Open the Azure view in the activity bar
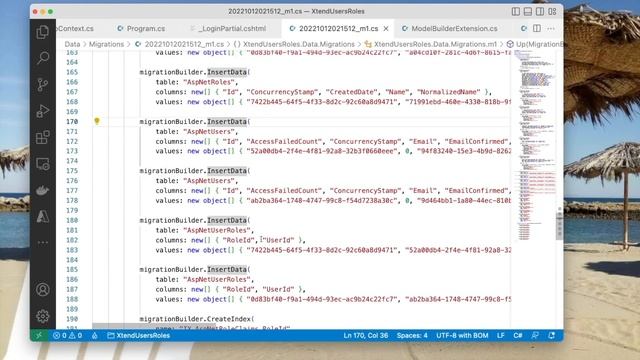 (x=42, y=216)
